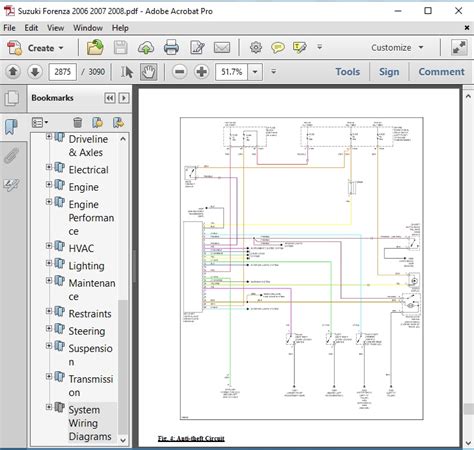Send file by email envelope icon
The width and height of the screenshot is (474, 450).
[x=222, y=48]
